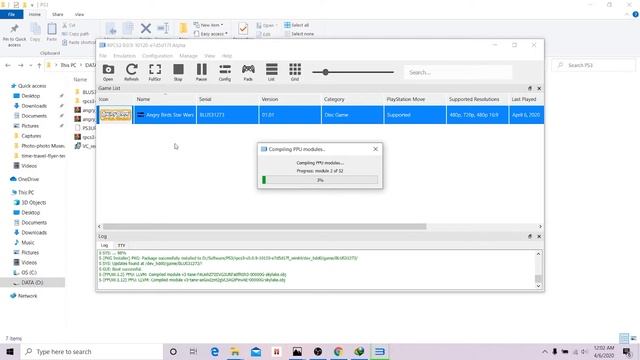Stop emulation using the Stop icon
The height and width of the screenshot is (360, 640).
[178, 72]
